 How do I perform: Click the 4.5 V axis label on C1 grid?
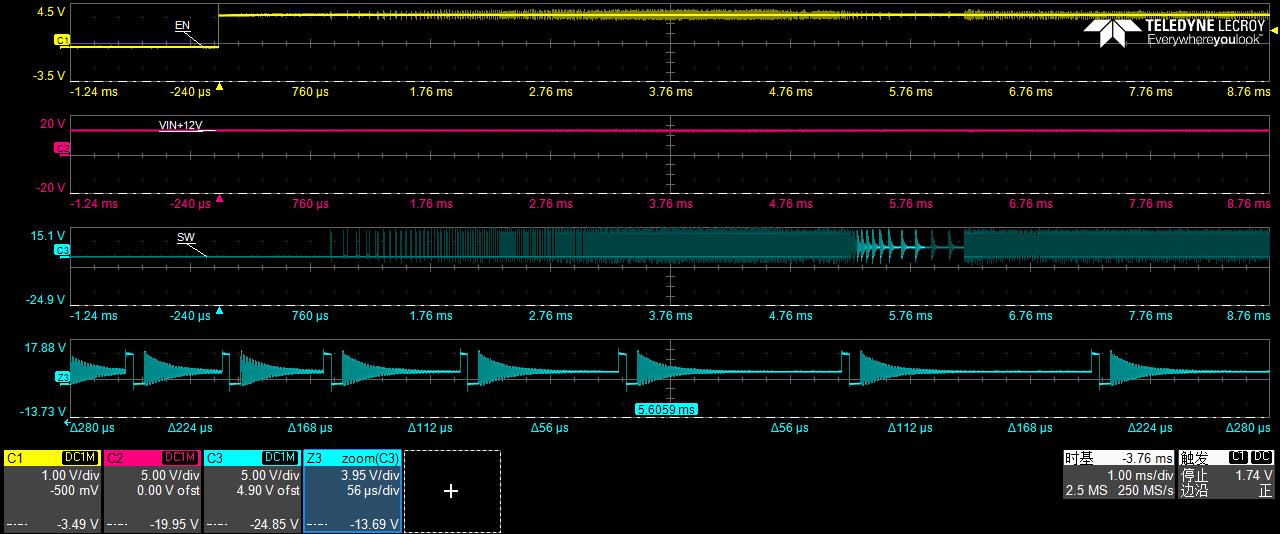[51, 12]
